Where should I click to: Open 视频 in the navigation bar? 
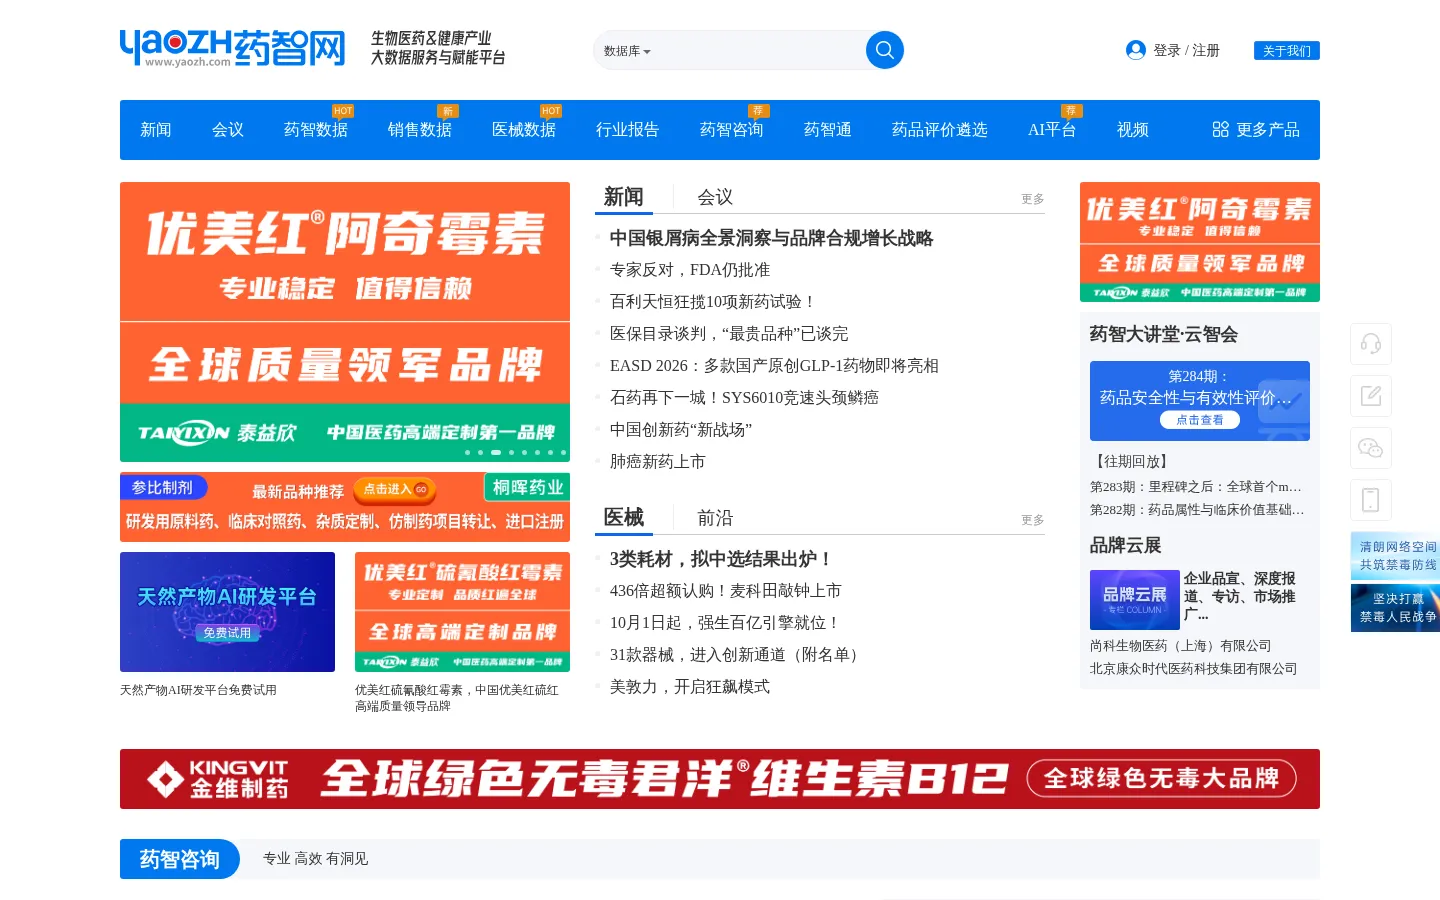[1133, 130]
